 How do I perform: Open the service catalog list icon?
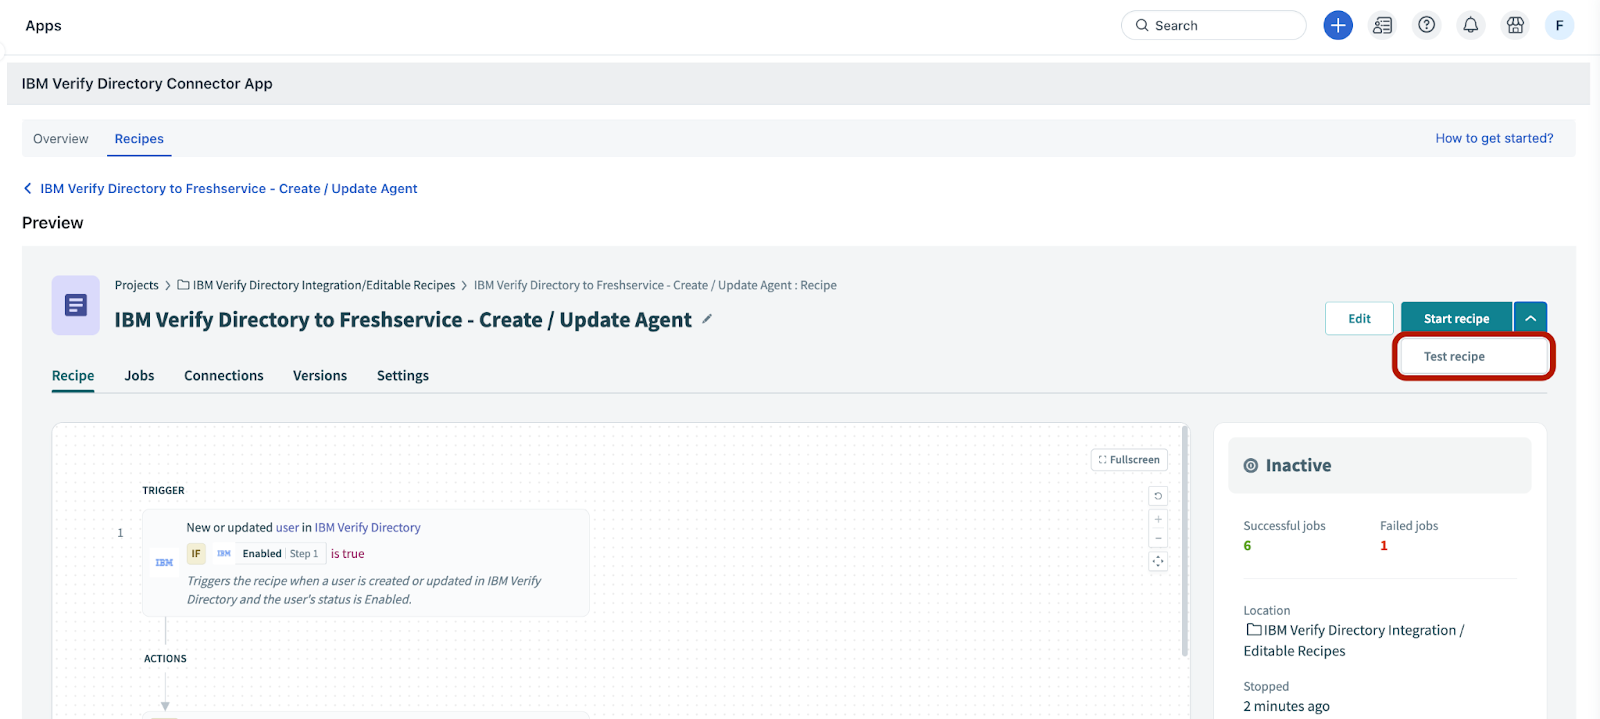click(1383, 25)
